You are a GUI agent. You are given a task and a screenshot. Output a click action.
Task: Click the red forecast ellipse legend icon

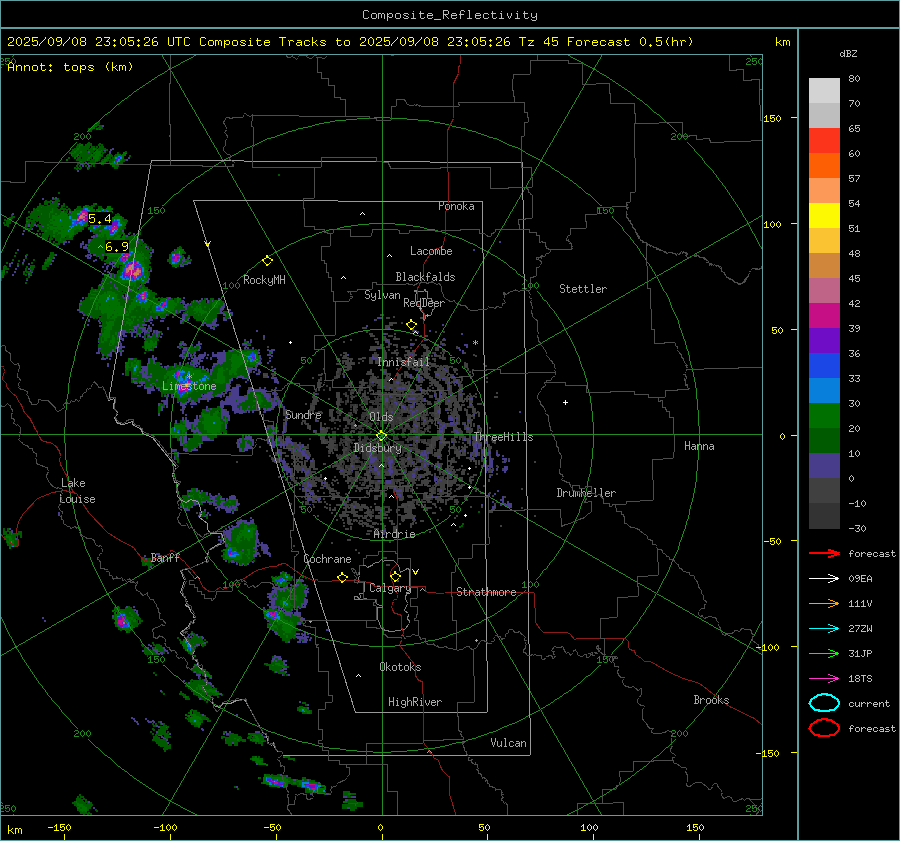coord(824,728)
